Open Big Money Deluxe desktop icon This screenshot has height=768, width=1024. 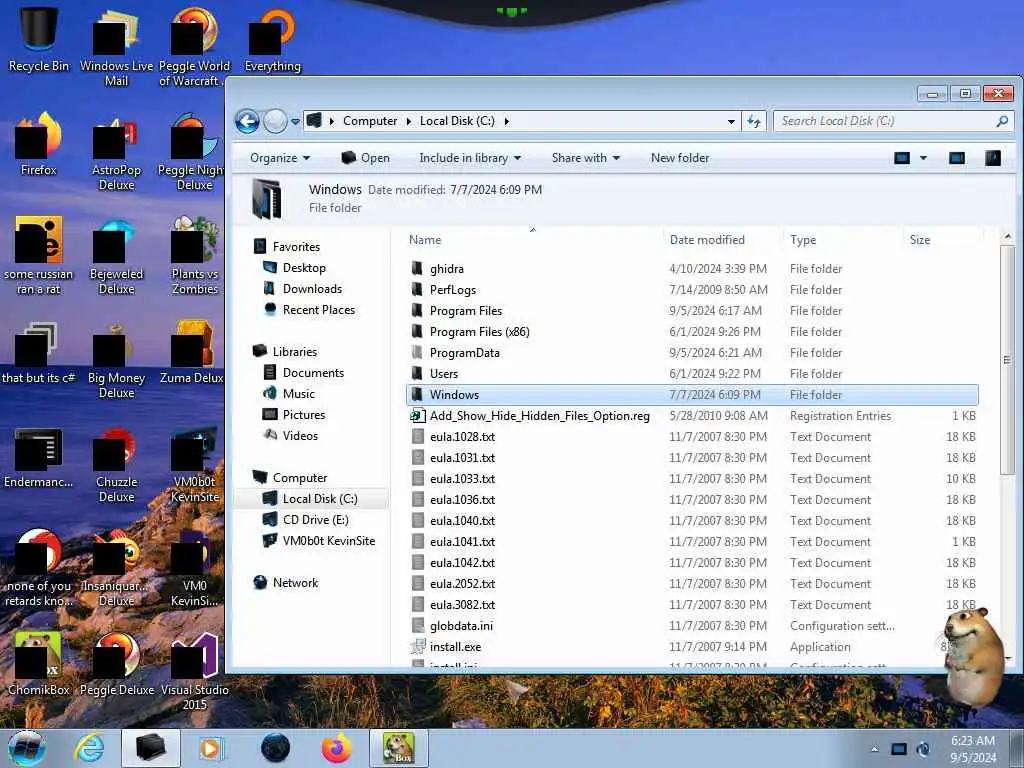click(x=116, y=359)
